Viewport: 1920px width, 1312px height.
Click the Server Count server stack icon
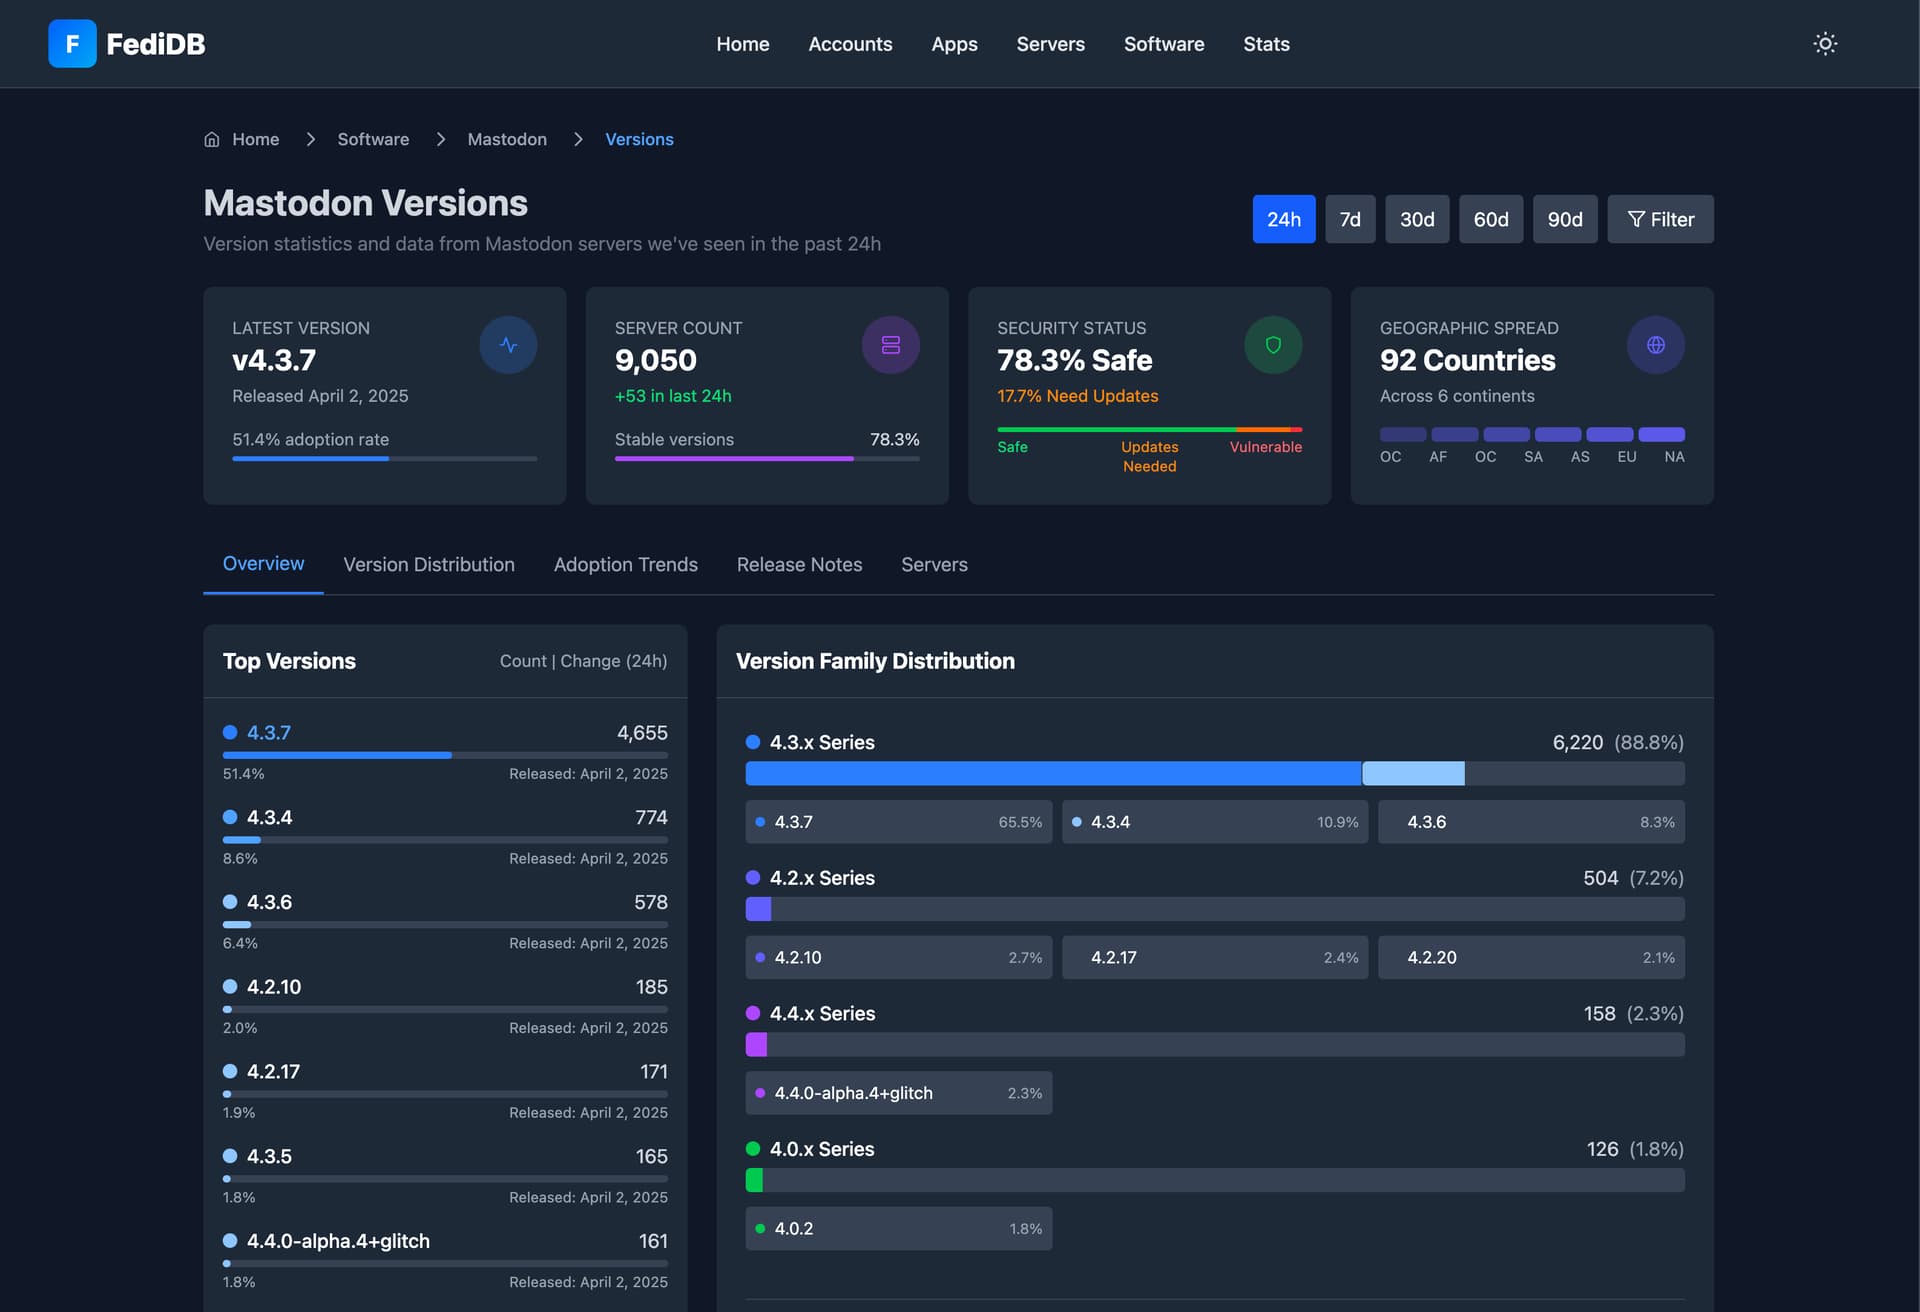pyautogui.click(x=890, y=345)
